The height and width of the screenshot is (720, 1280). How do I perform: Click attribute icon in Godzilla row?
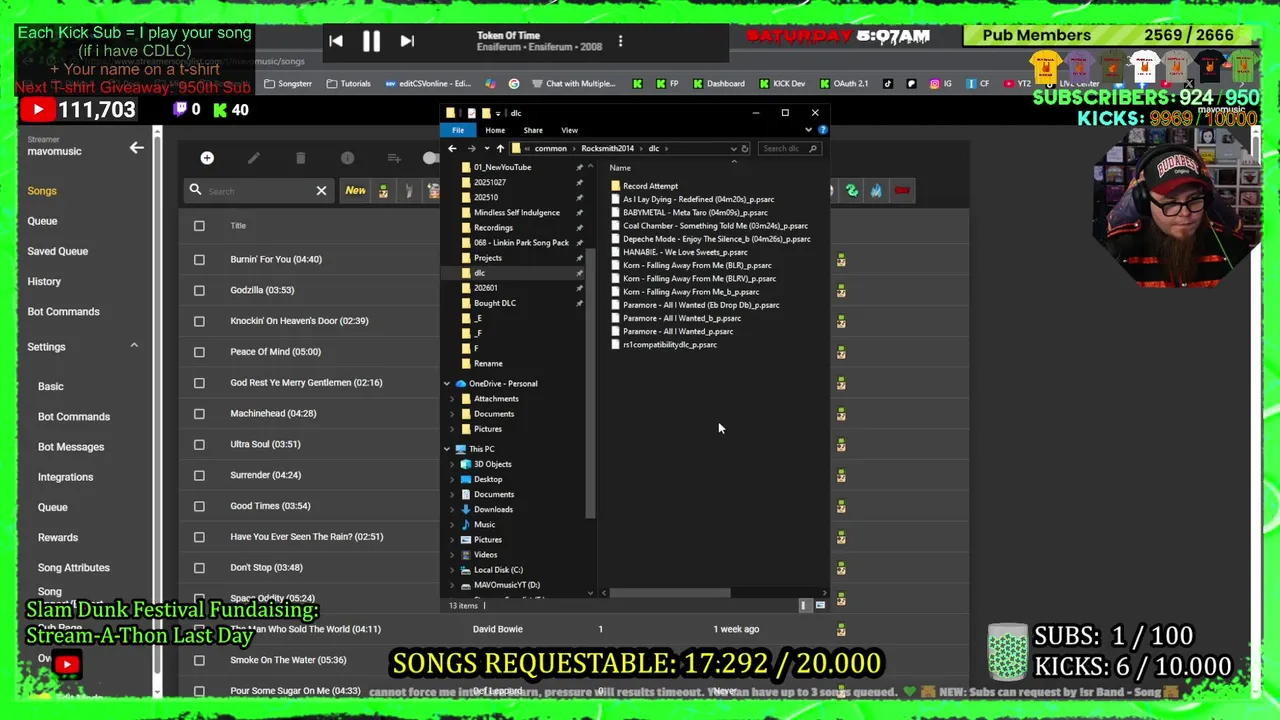(x=841, y=291)
